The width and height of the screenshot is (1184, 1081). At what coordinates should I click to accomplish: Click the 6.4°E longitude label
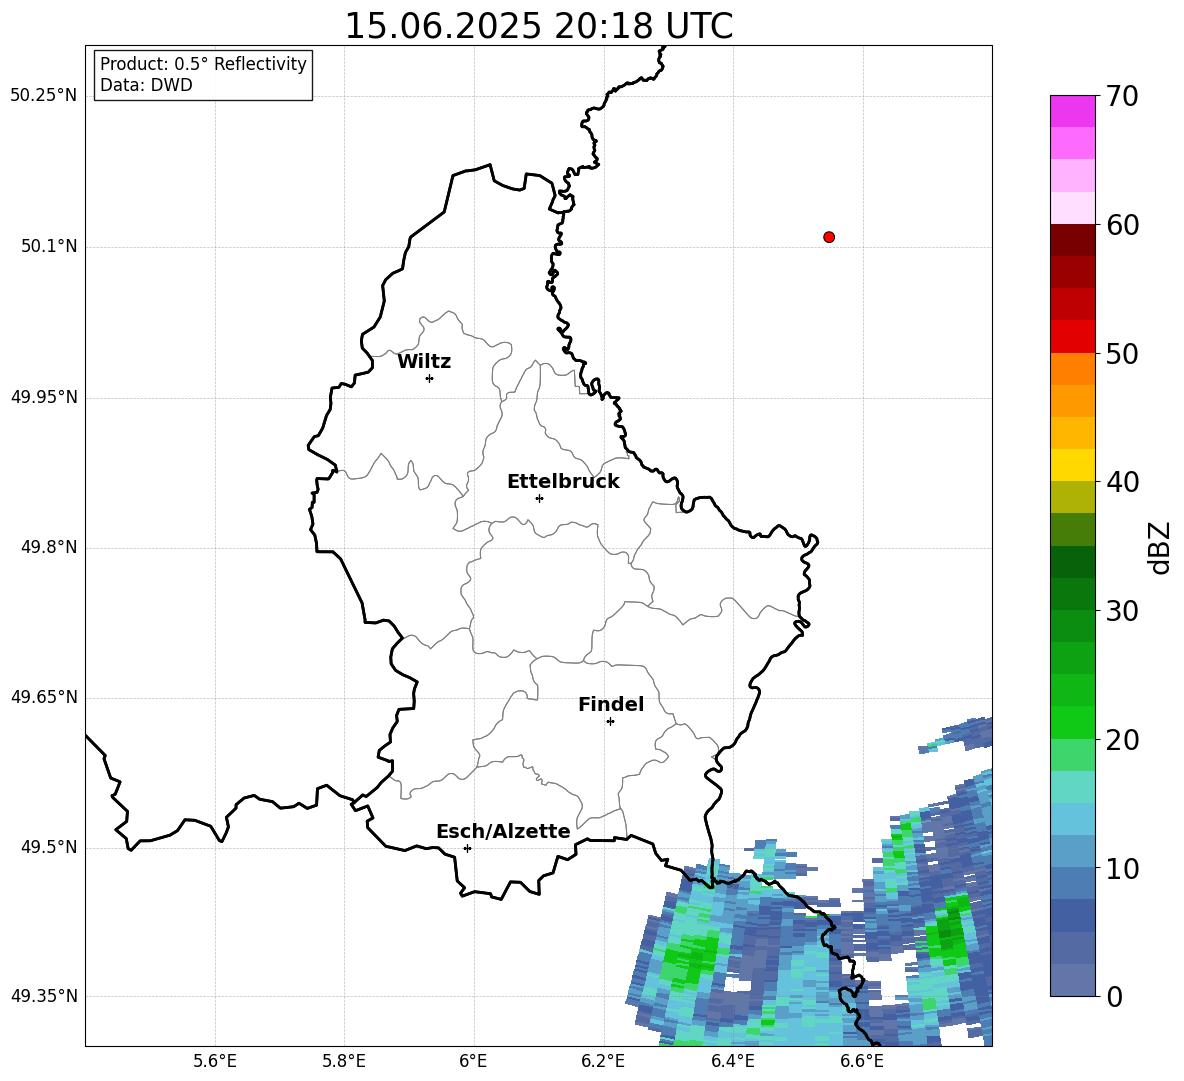[x=732, y=1061]
